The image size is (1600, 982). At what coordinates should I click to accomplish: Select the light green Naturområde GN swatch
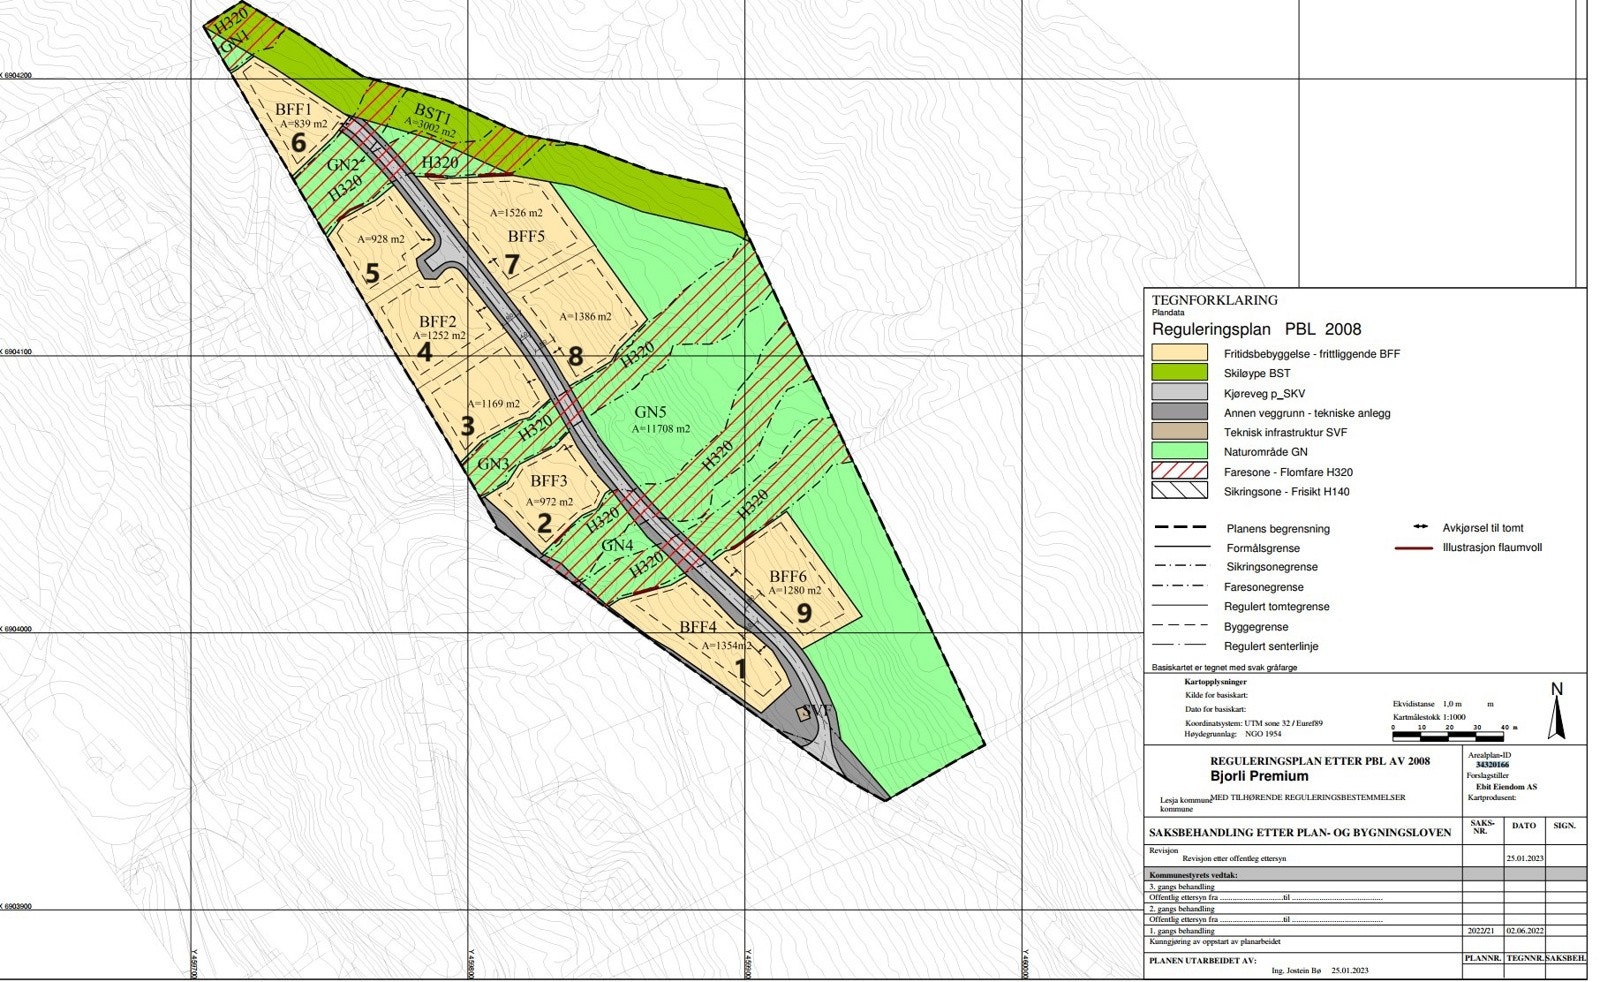[x=1180, y=452]
